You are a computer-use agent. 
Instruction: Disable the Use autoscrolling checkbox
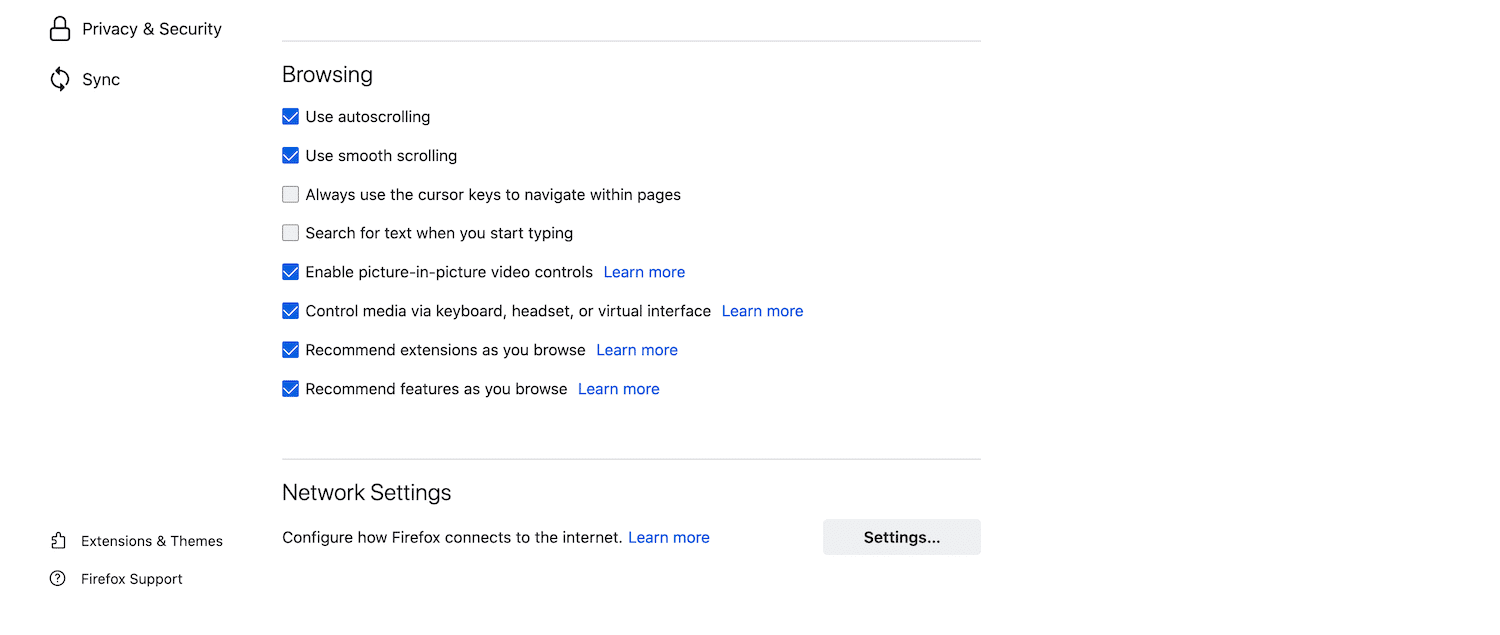tap(290, 116)
